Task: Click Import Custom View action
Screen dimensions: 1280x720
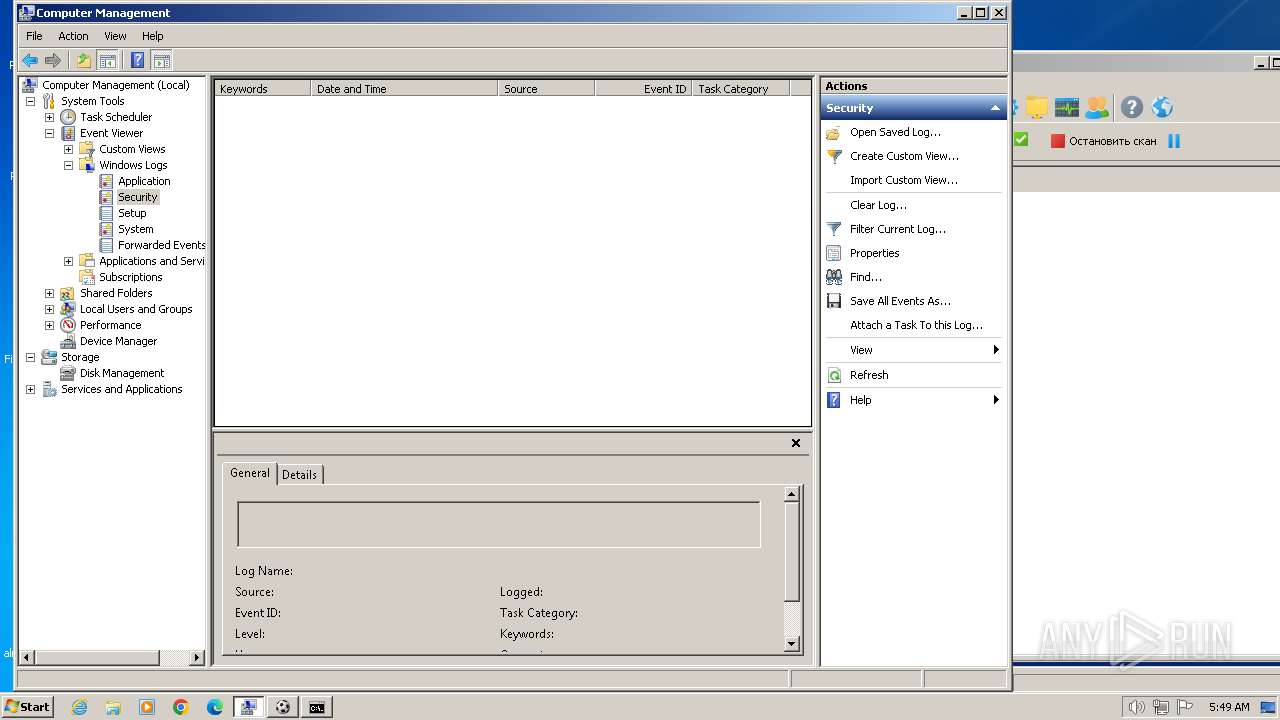Action: coord(904,180)
